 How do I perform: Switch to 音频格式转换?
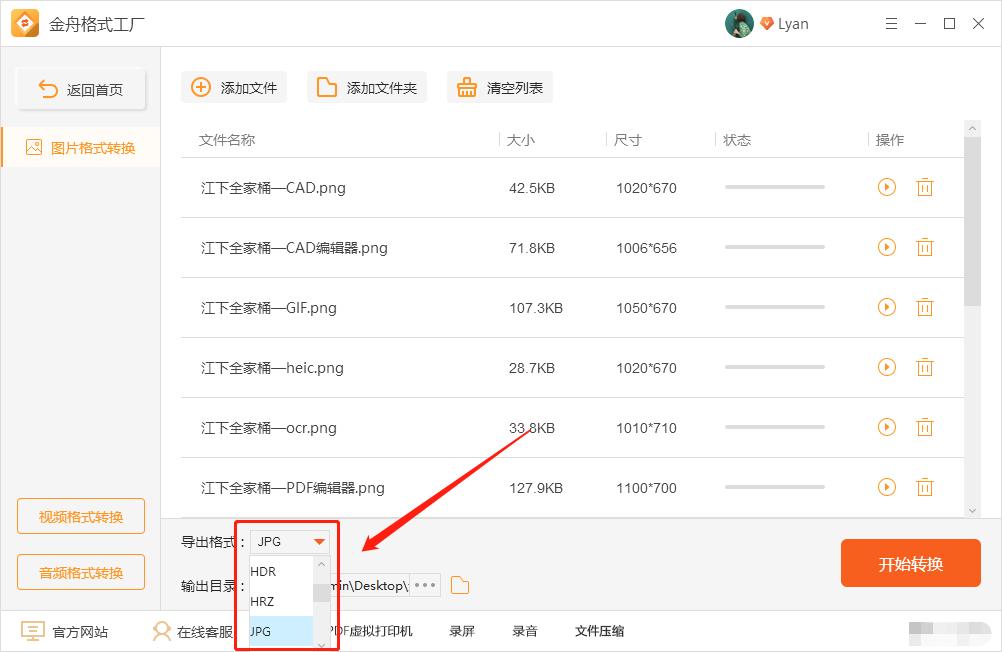[x=81, y=572]
